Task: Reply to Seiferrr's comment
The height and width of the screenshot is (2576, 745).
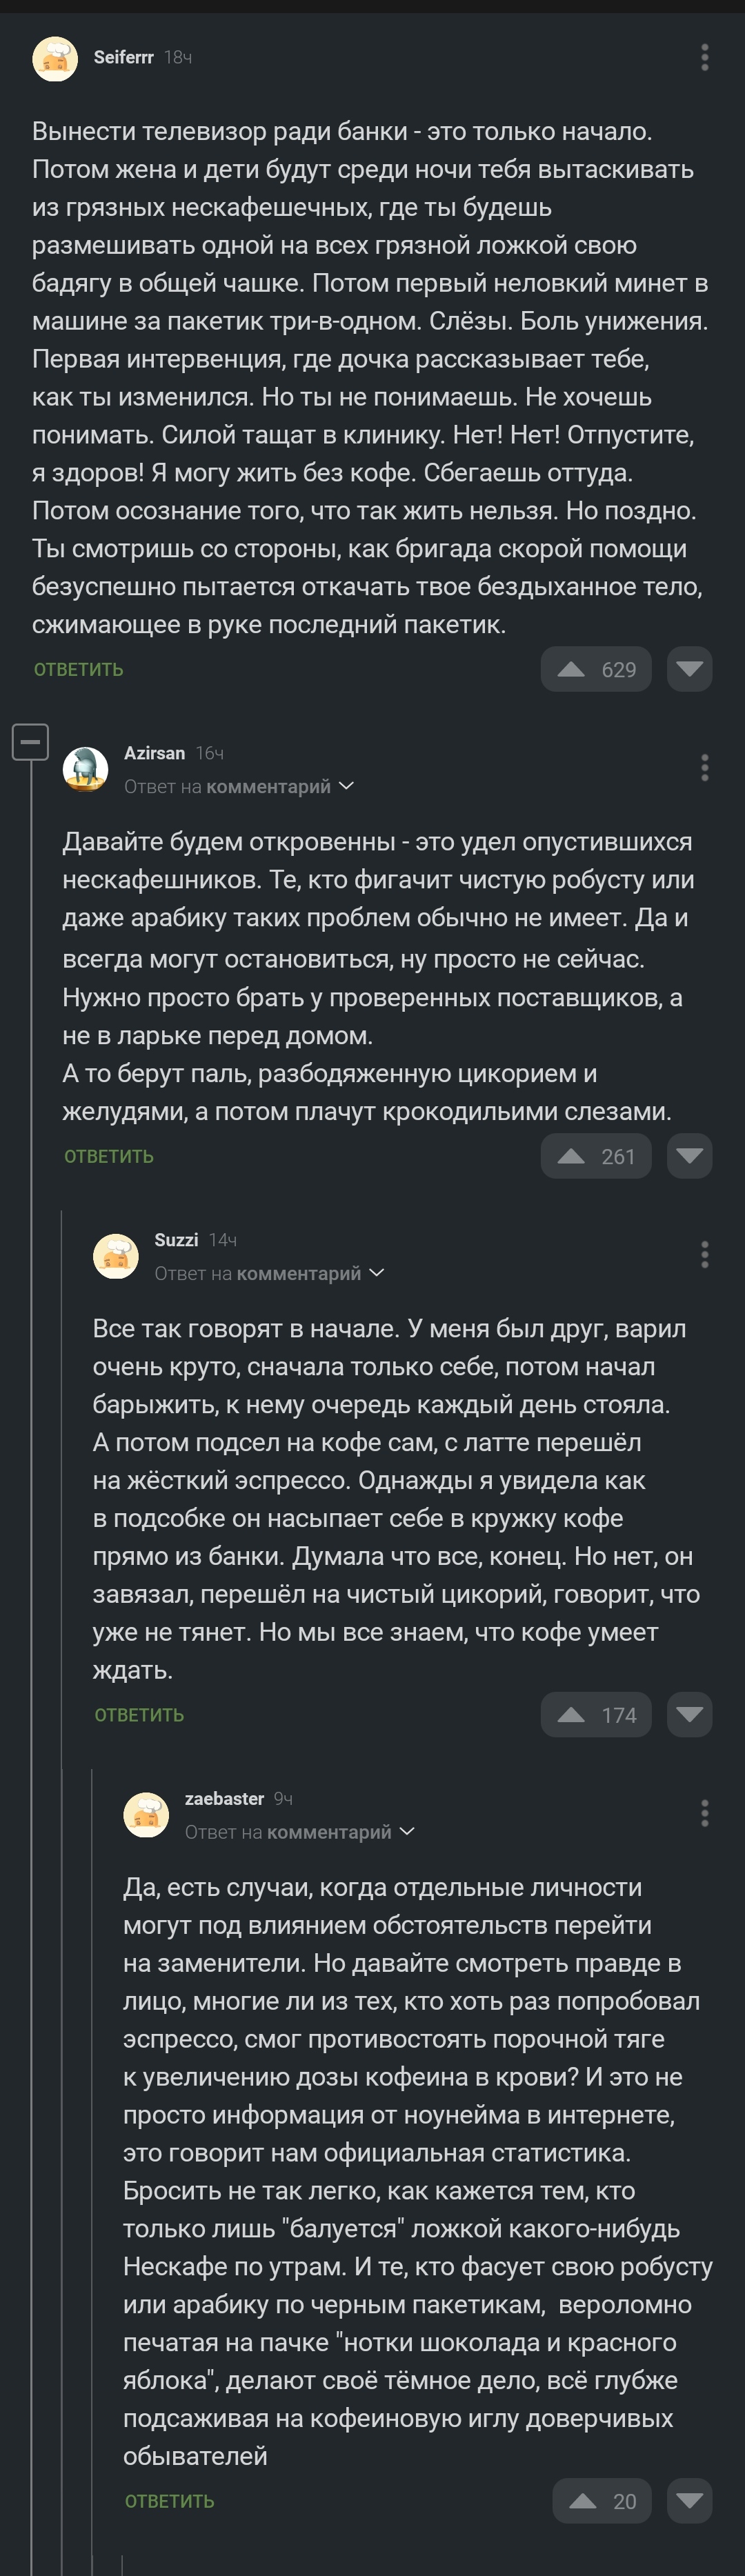Action: pos(78,670)
